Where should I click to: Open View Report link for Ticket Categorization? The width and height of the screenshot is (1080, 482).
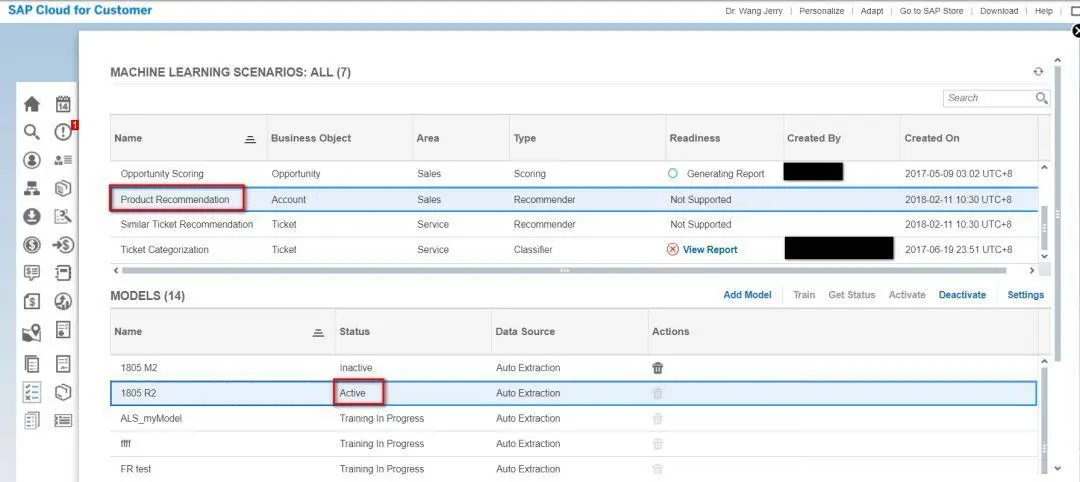[709, 250]
